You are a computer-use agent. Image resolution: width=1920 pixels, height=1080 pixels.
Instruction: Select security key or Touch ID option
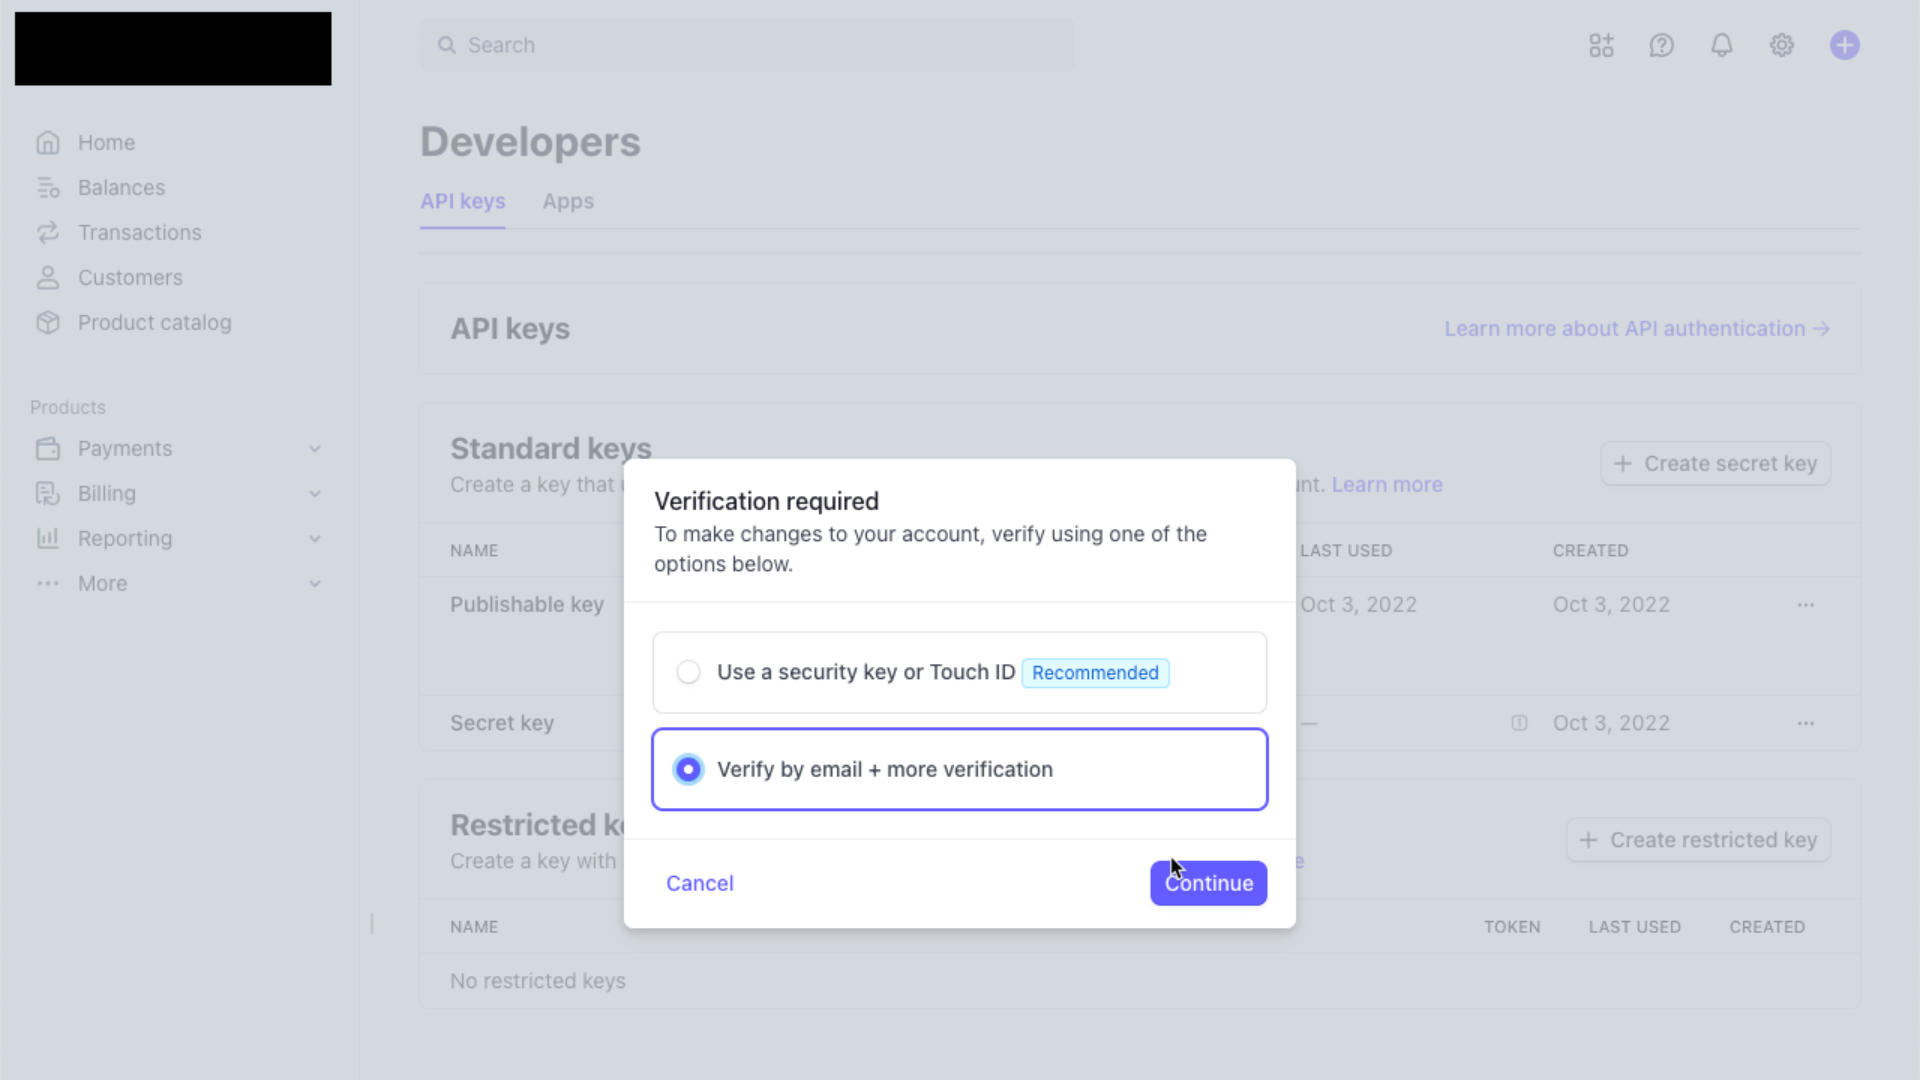[959, 672]
